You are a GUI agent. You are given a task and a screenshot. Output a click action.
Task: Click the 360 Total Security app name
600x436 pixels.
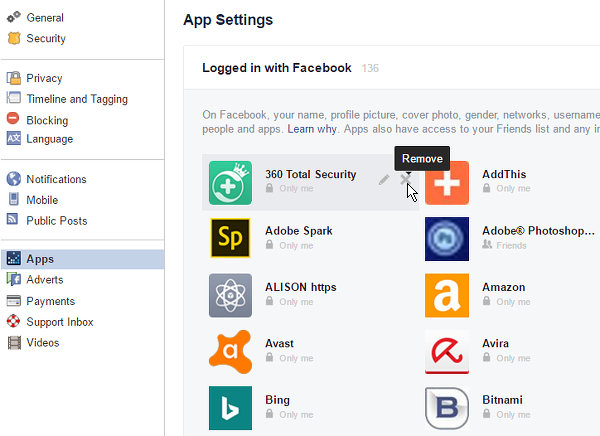coord(311,174)
